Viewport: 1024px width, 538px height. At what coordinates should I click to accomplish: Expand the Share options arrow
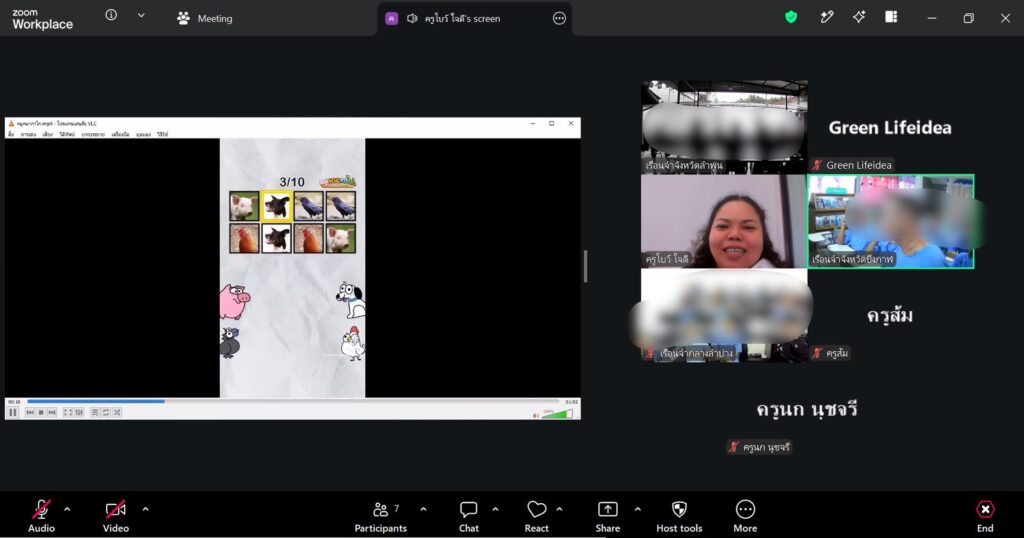[x=637, y=509]
